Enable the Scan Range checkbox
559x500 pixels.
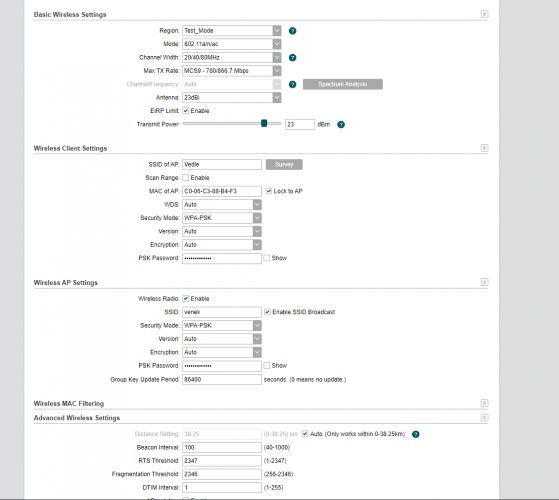(186, 177)
